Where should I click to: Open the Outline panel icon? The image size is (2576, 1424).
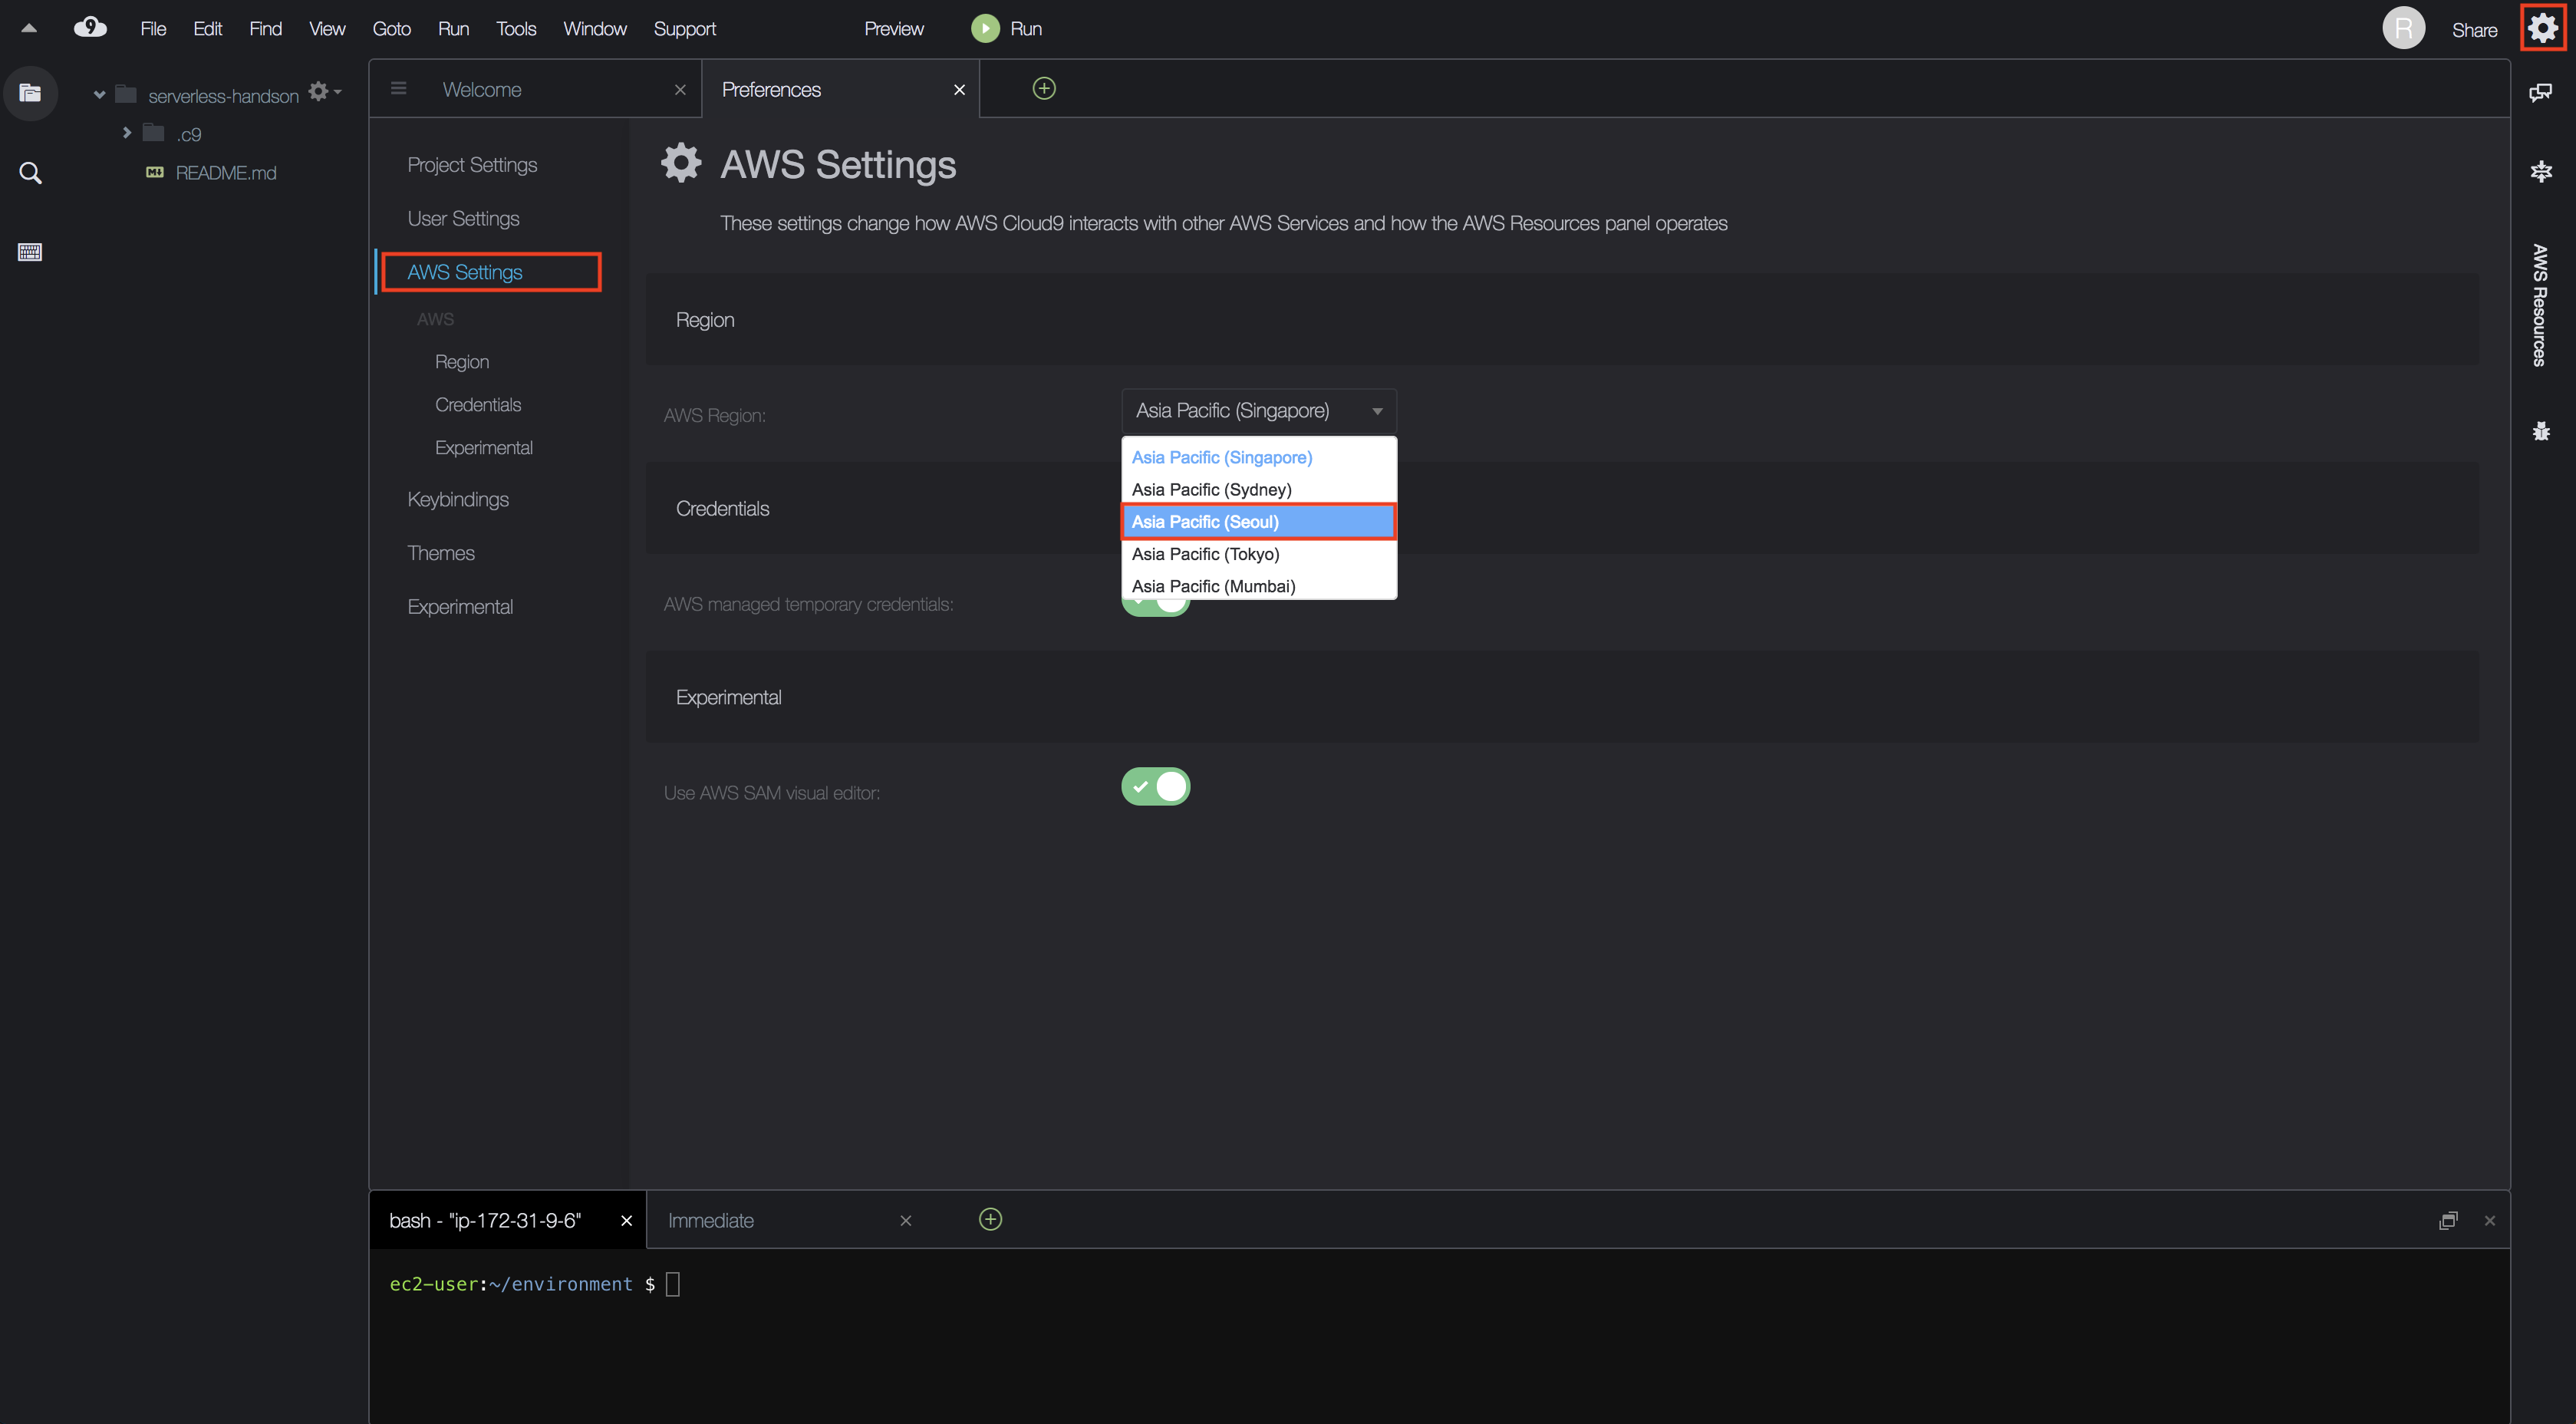click(2541, 172)
